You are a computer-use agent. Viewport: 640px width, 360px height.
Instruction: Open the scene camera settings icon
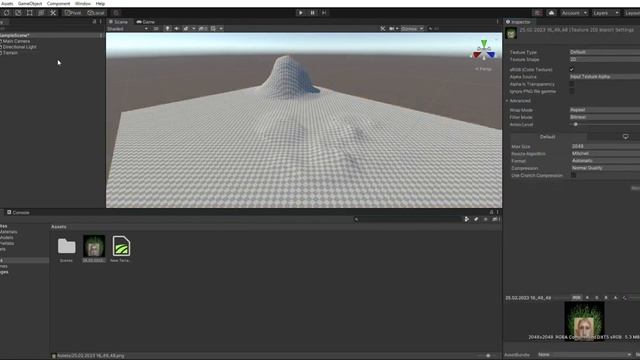coord(392,29)
